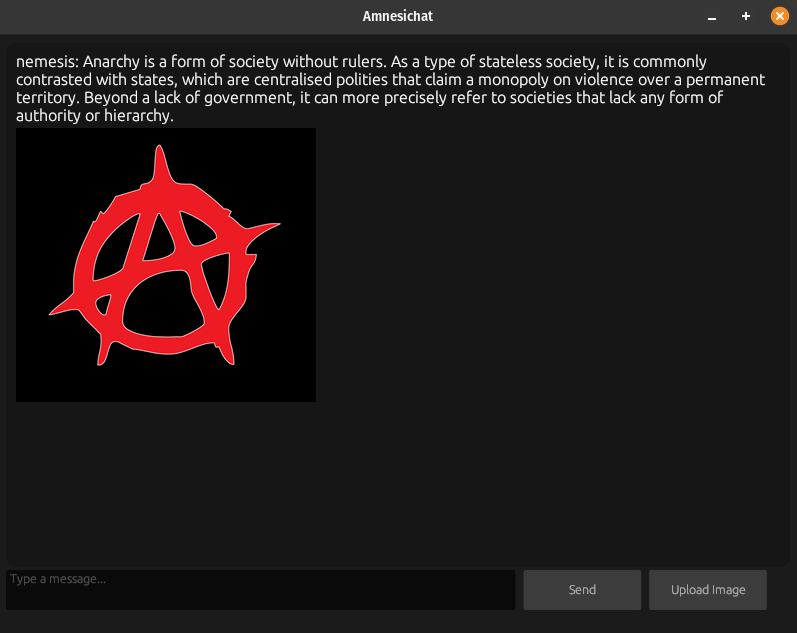Select the red anarchy symbol image
The image size is (797, 633).
coord(166,265)
